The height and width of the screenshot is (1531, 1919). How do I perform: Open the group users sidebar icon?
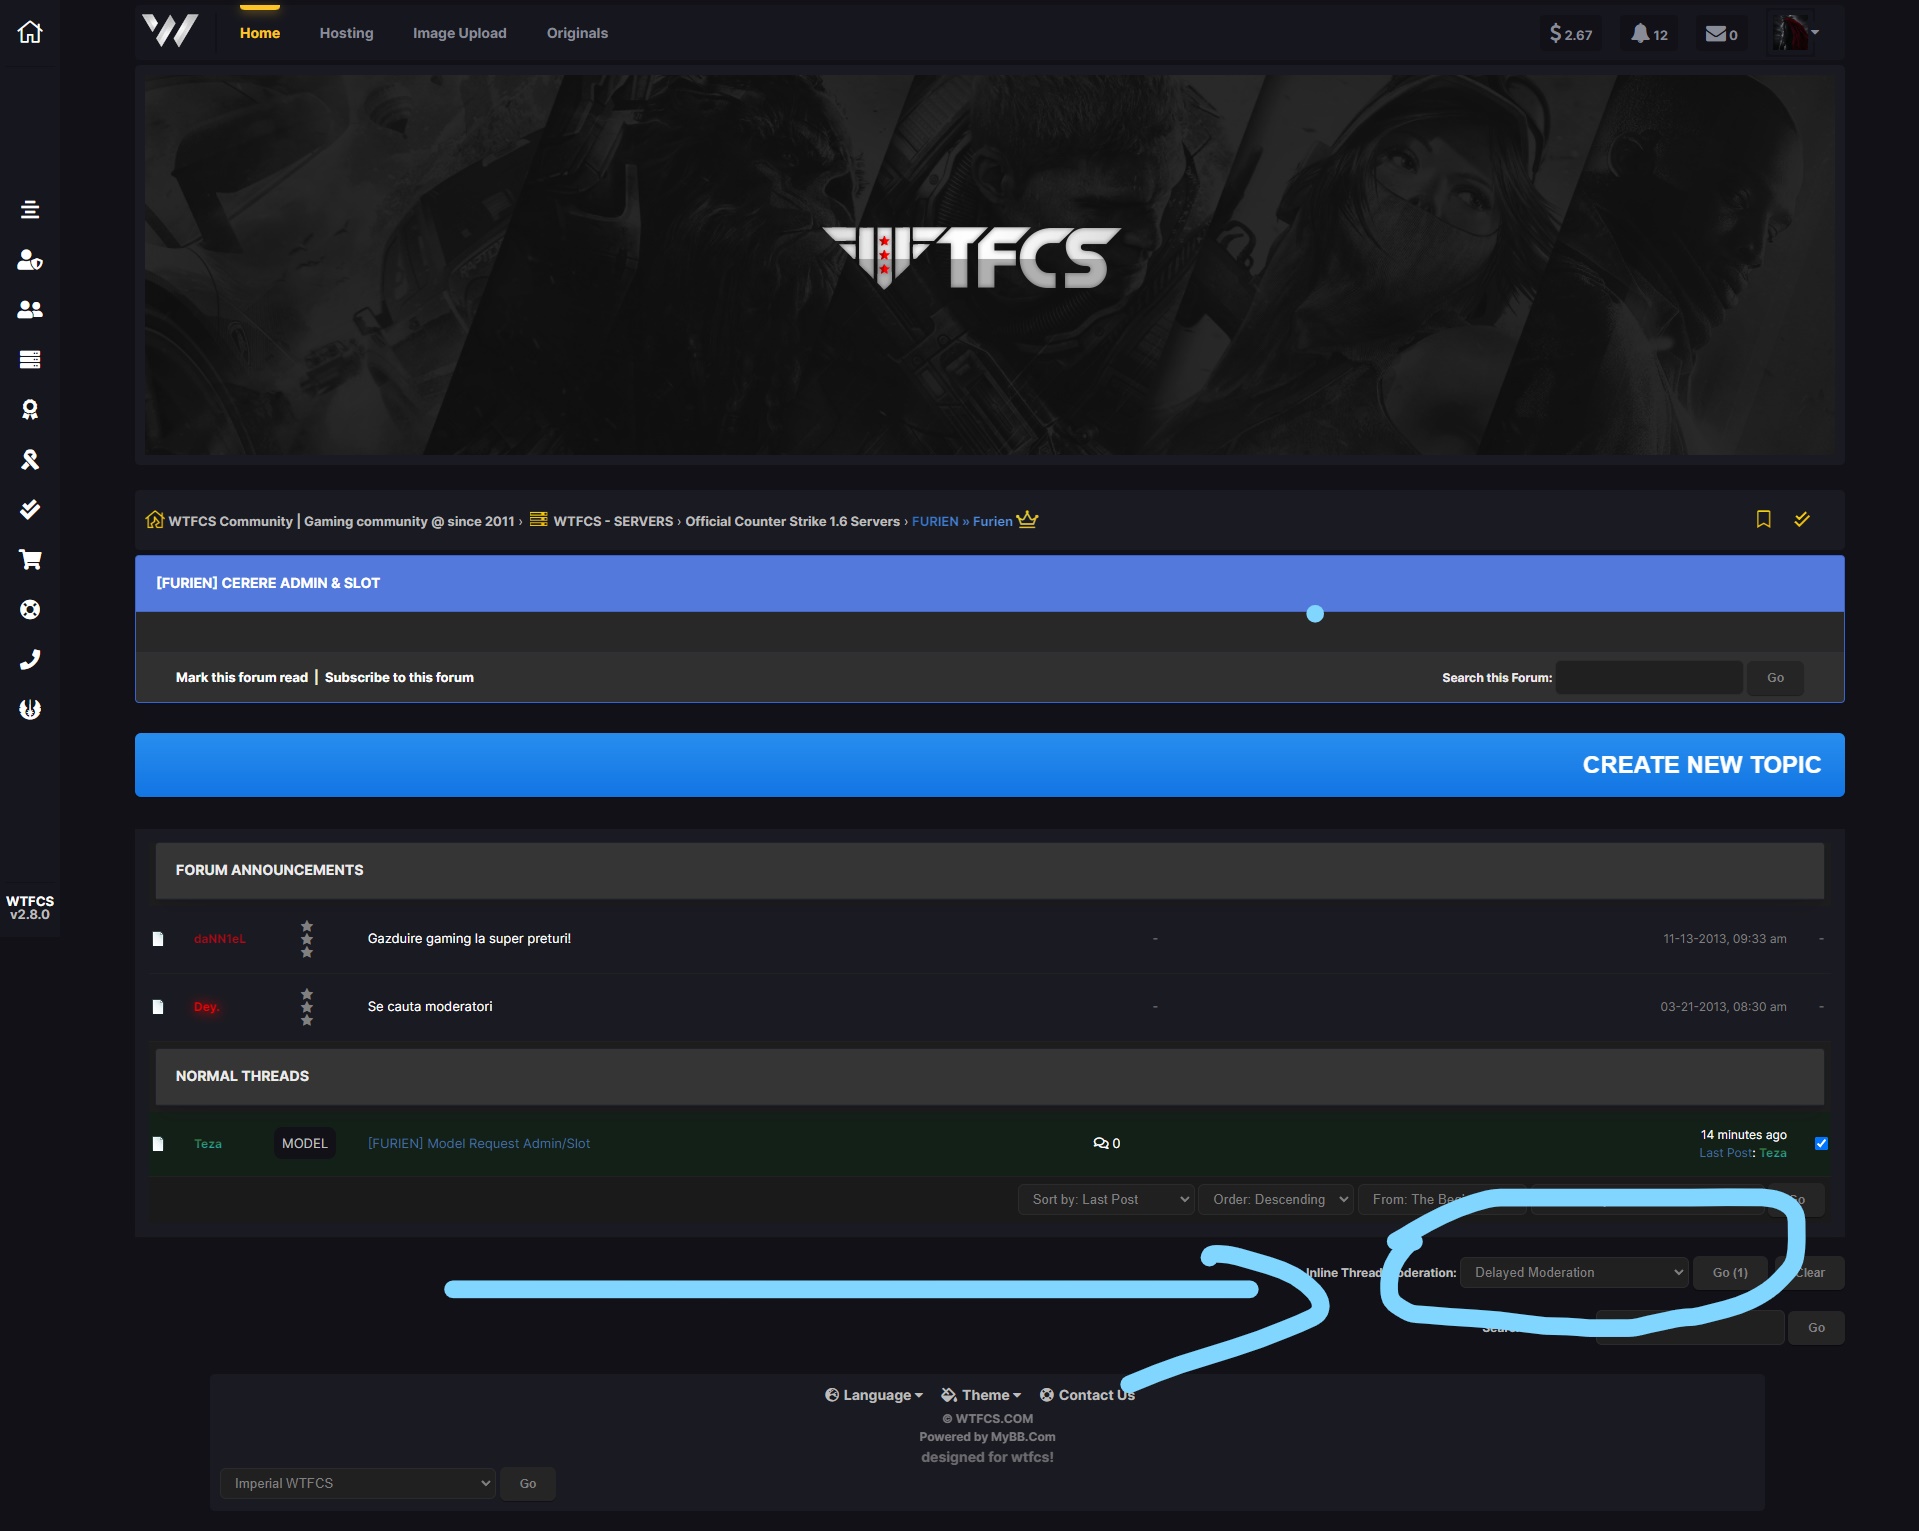30,310
